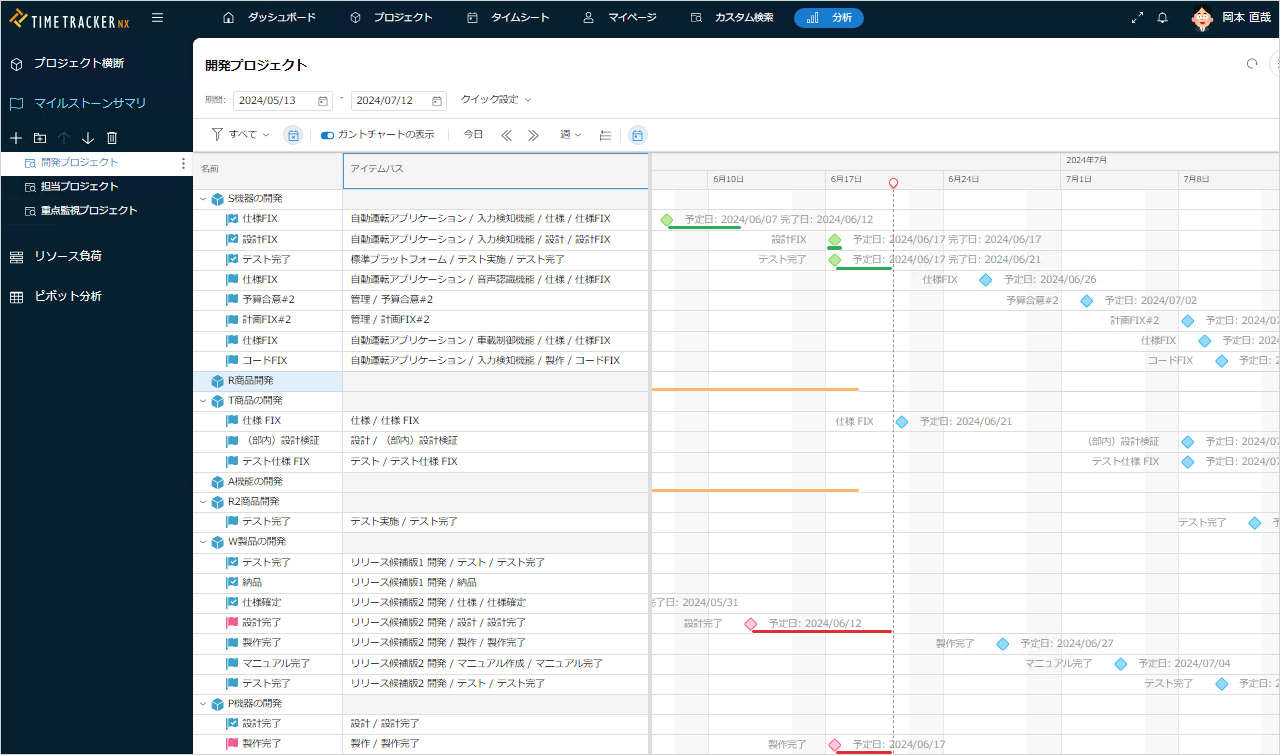Select 重点監視プロジェクト in the sidebar list

pos(88,211)
